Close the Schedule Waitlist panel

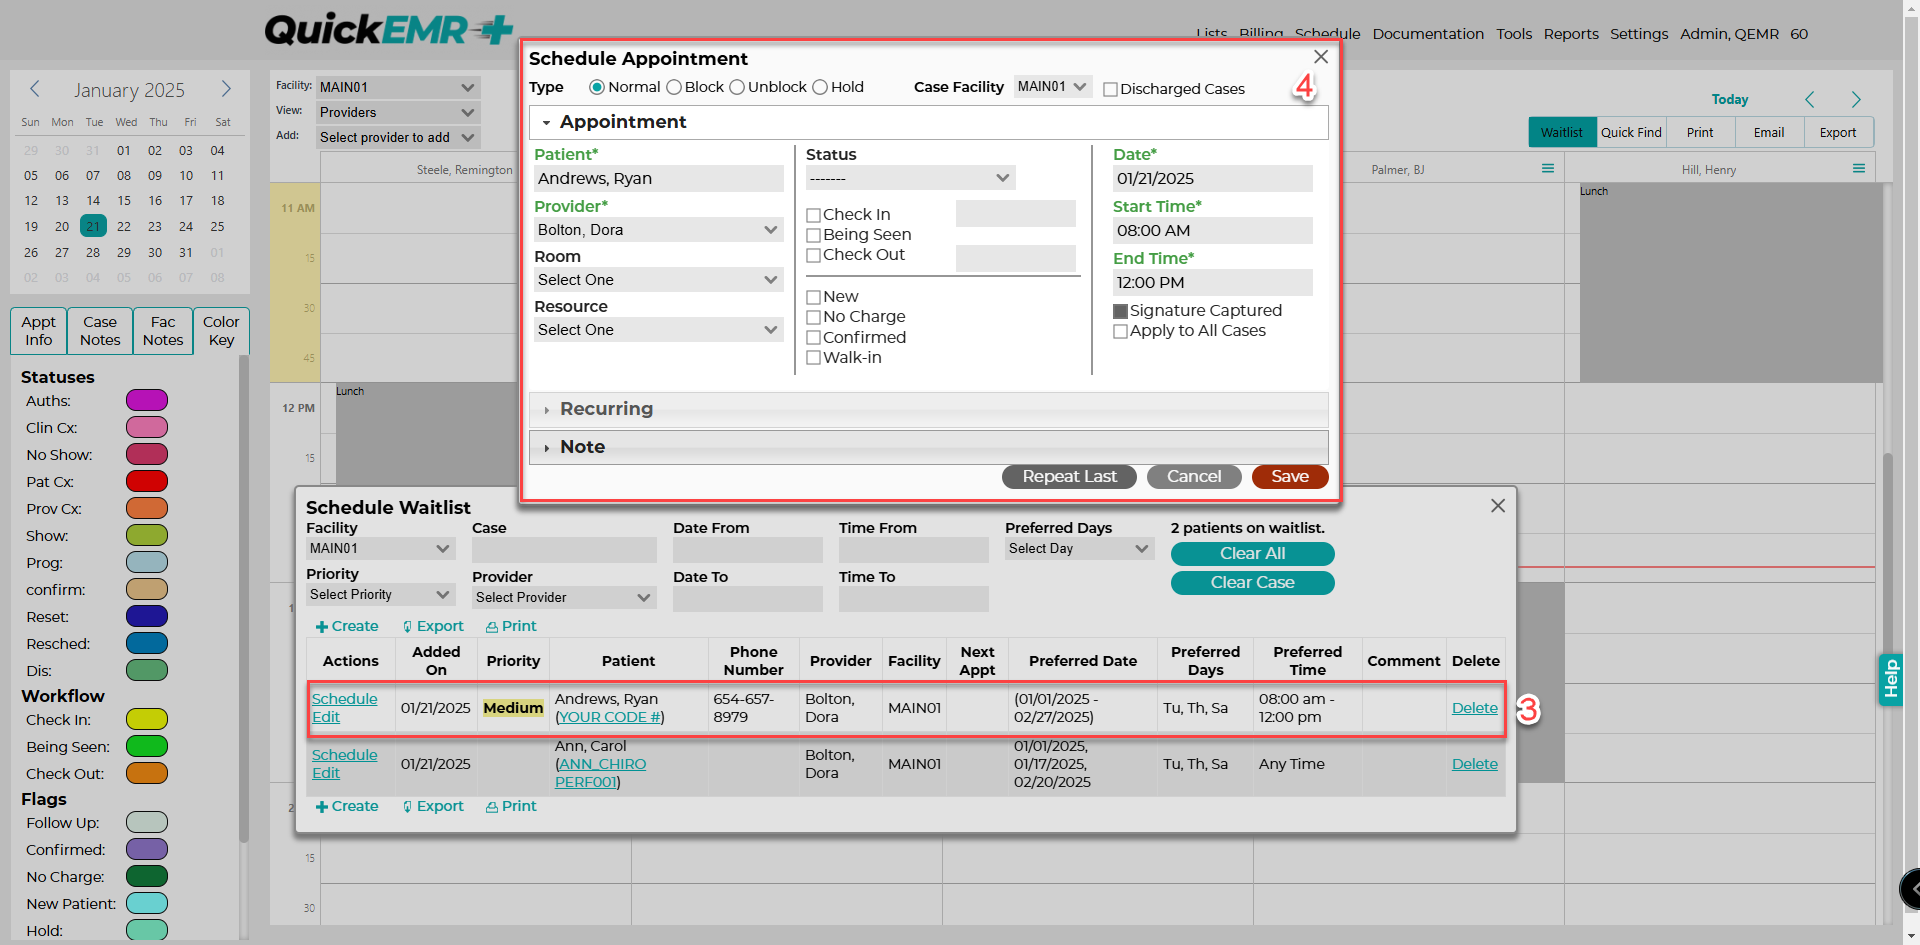pos(1498,506)
